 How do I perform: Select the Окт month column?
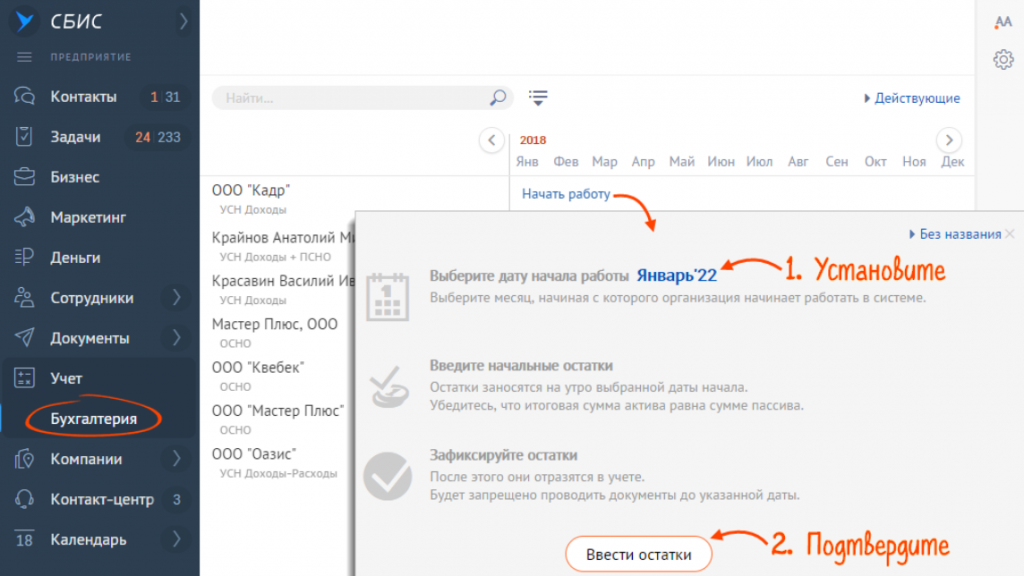(x=875, y=161)
